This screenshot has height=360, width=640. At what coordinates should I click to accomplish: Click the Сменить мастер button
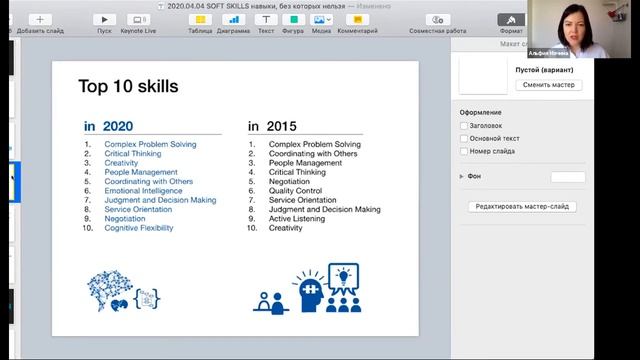(x=549, y=85)
